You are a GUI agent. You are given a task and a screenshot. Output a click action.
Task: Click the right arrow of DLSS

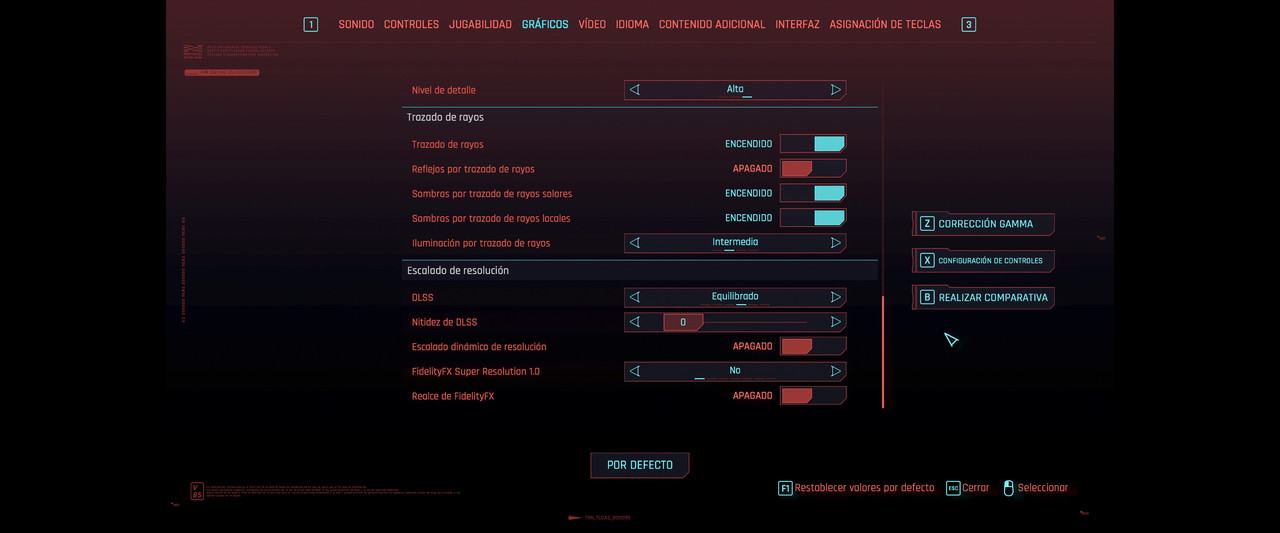coord(836,297)
